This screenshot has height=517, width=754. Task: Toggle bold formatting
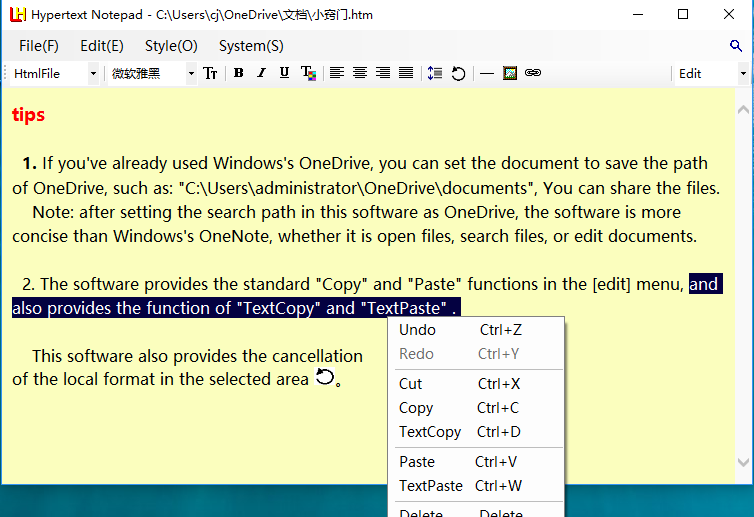pos(239,73)
